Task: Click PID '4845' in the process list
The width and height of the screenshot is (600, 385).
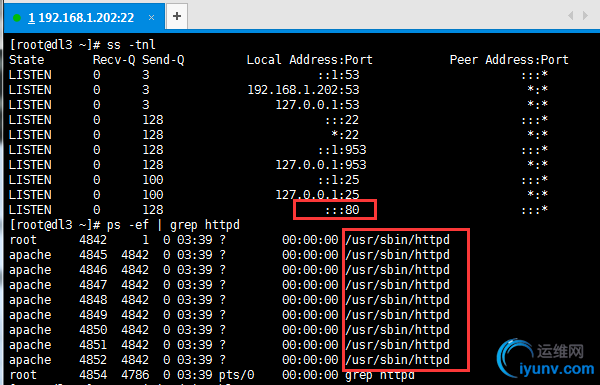Action: (x=93, y=255)
